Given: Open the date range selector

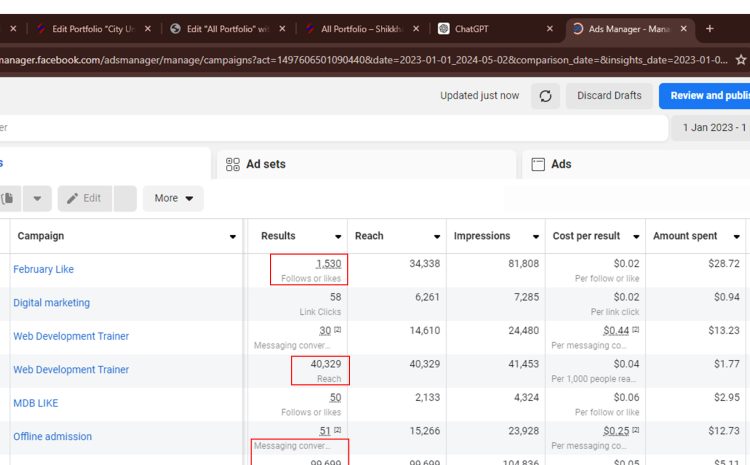Looking at the screenshot, I should tap(714, 128).
